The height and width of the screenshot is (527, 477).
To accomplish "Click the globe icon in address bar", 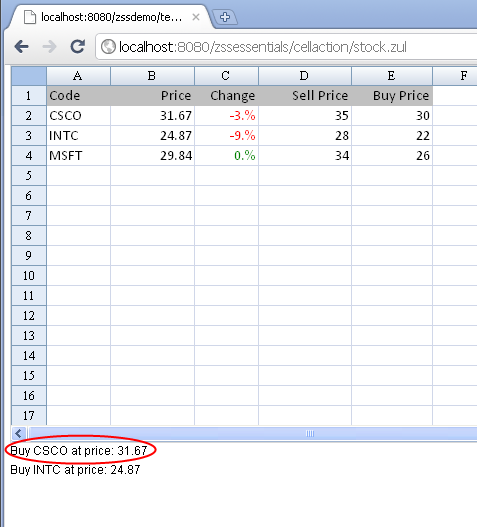I will [108, 47].
